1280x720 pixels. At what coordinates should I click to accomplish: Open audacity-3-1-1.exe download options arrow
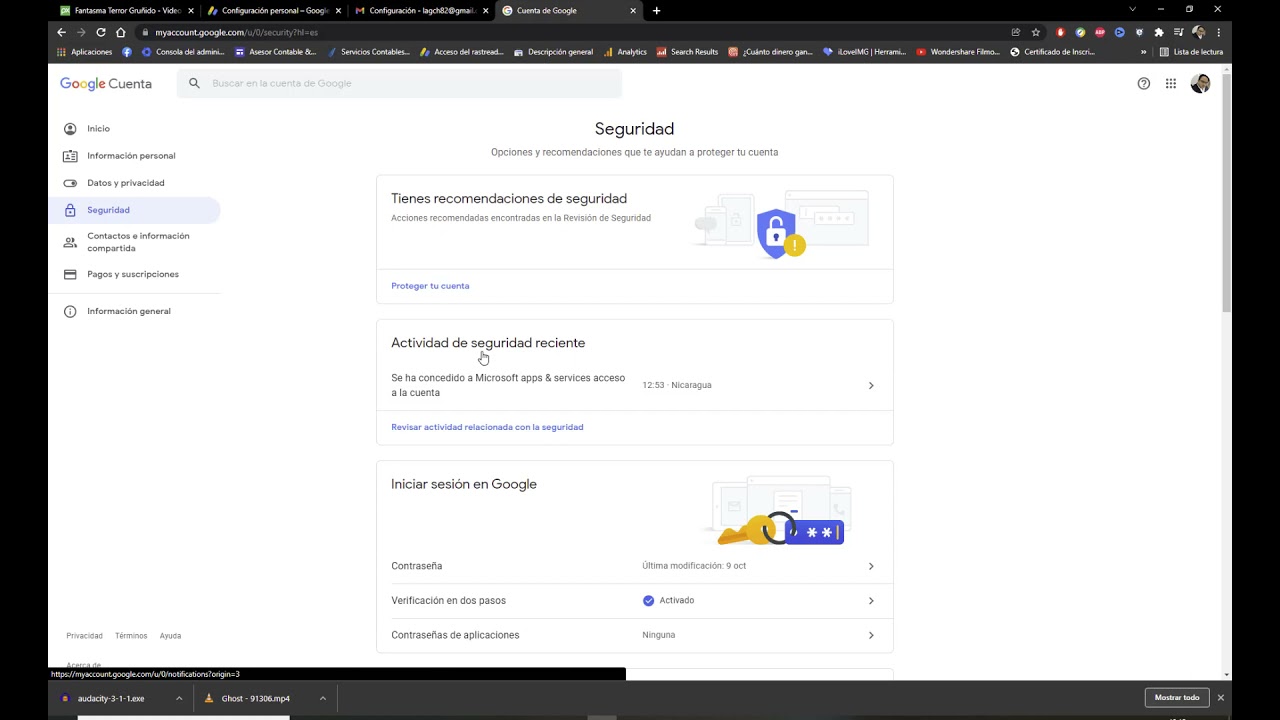(x=179, y=698)
